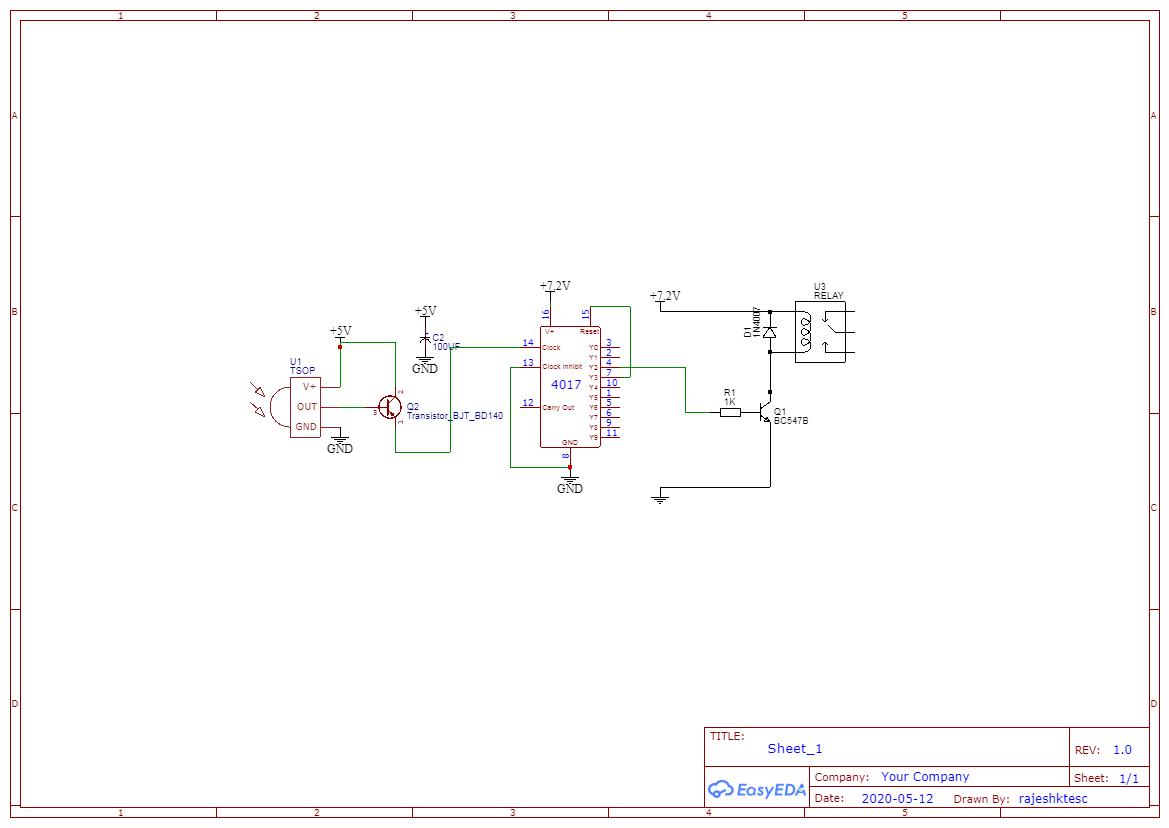
Task: Click the Sheet_1 title text
Action: 795,749
